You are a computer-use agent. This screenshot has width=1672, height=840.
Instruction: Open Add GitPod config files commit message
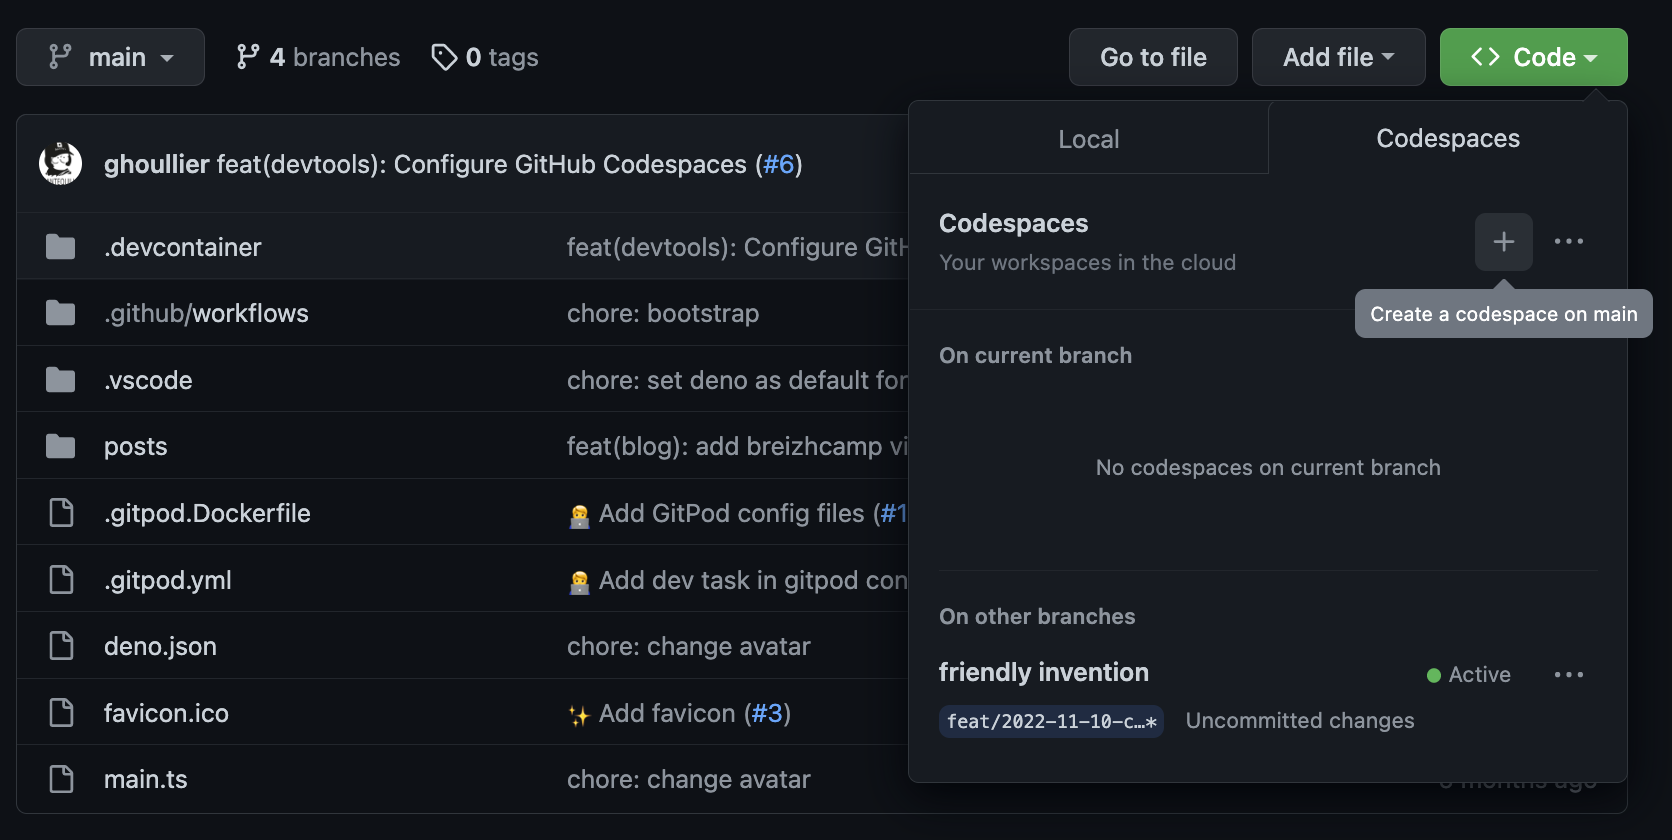[733, 513]
